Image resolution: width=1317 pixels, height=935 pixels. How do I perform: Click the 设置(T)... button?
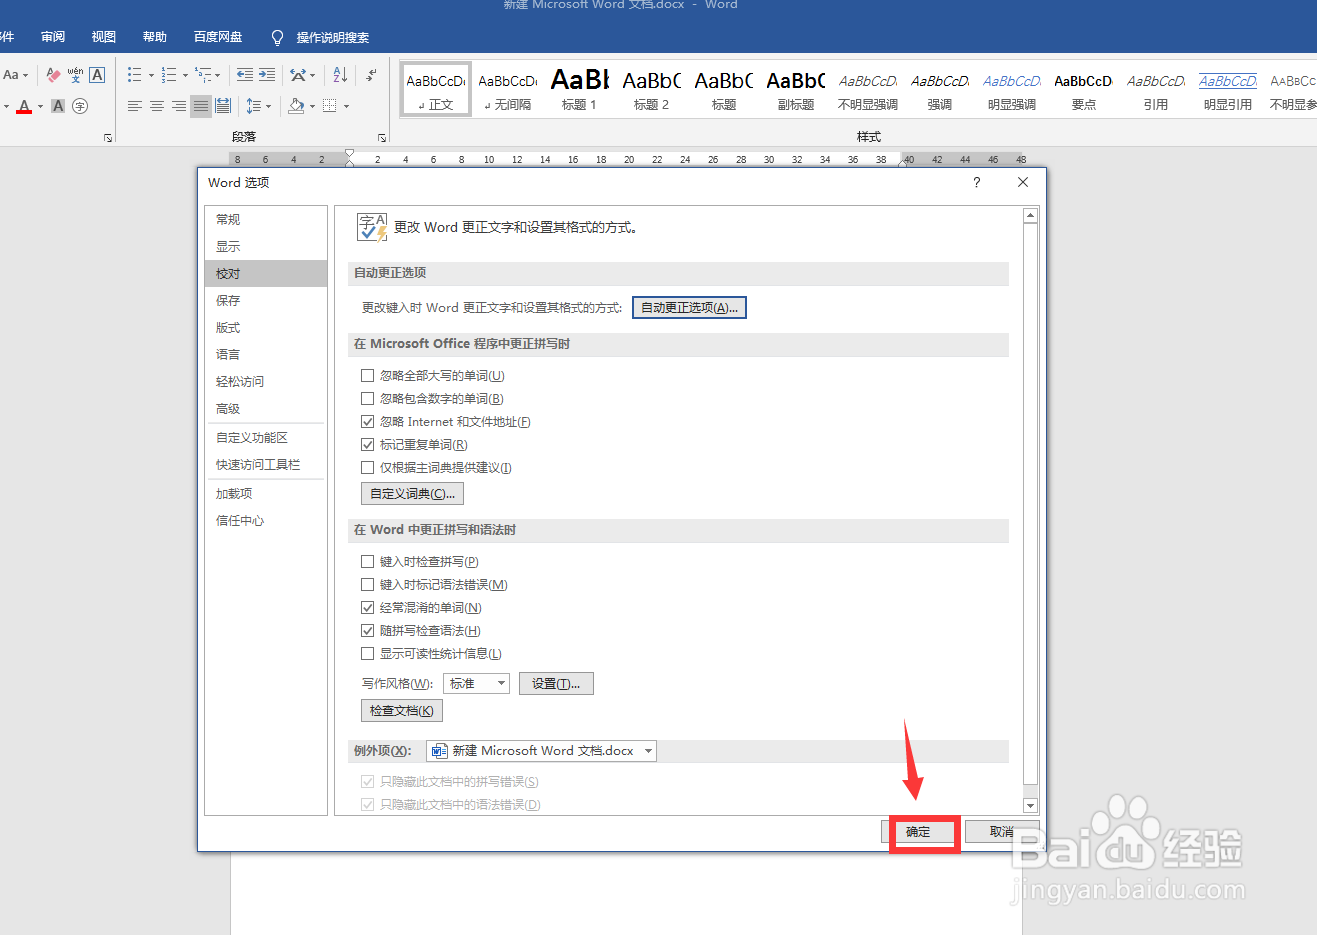556,684
